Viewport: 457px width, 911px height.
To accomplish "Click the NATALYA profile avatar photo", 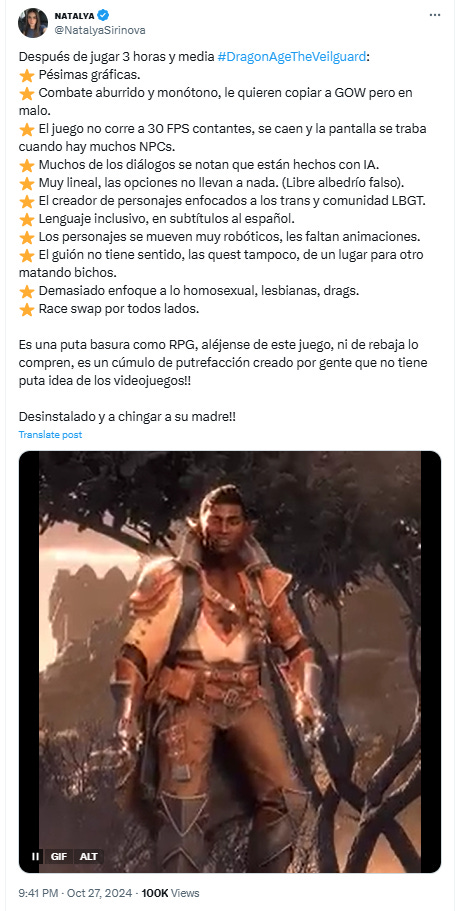I will pyautogui.click(x=33, y=23).
